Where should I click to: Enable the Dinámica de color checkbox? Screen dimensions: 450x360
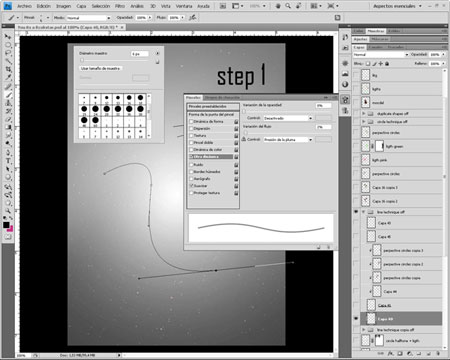[x=191, y=150]
